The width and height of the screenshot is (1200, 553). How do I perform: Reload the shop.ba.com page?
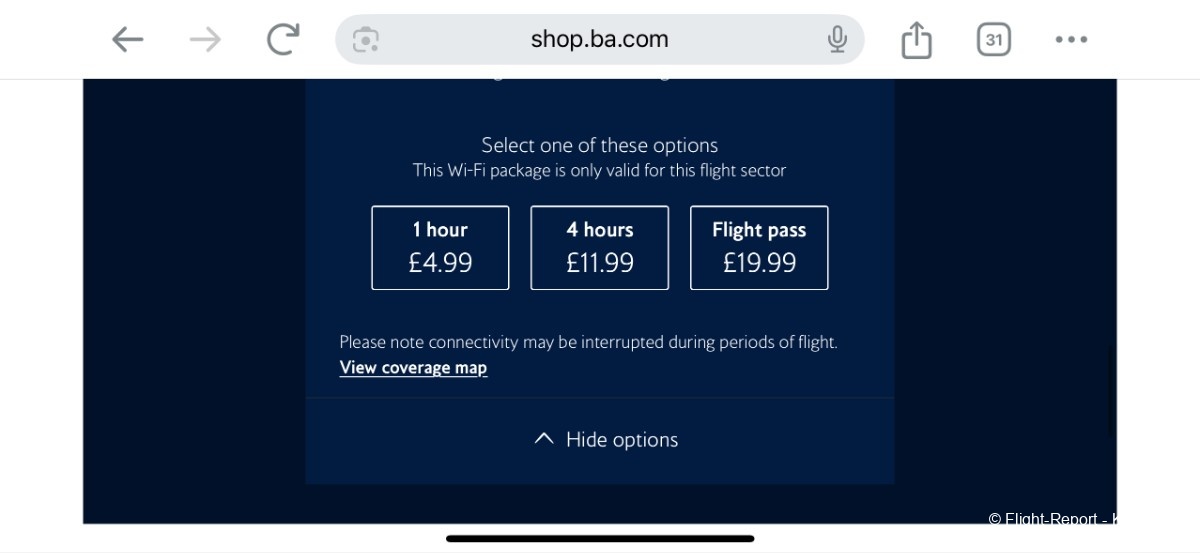point(283,39)
